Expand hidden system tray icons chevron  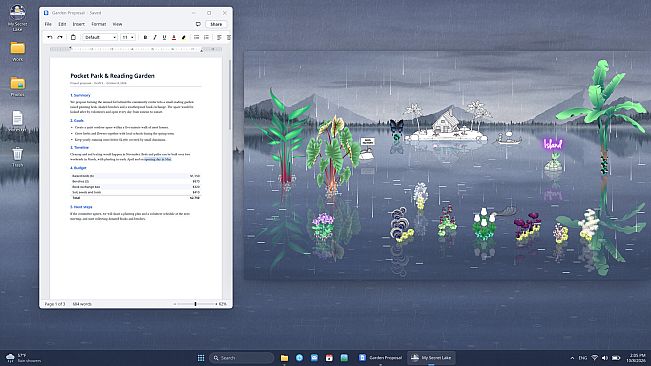click(572, 358)
